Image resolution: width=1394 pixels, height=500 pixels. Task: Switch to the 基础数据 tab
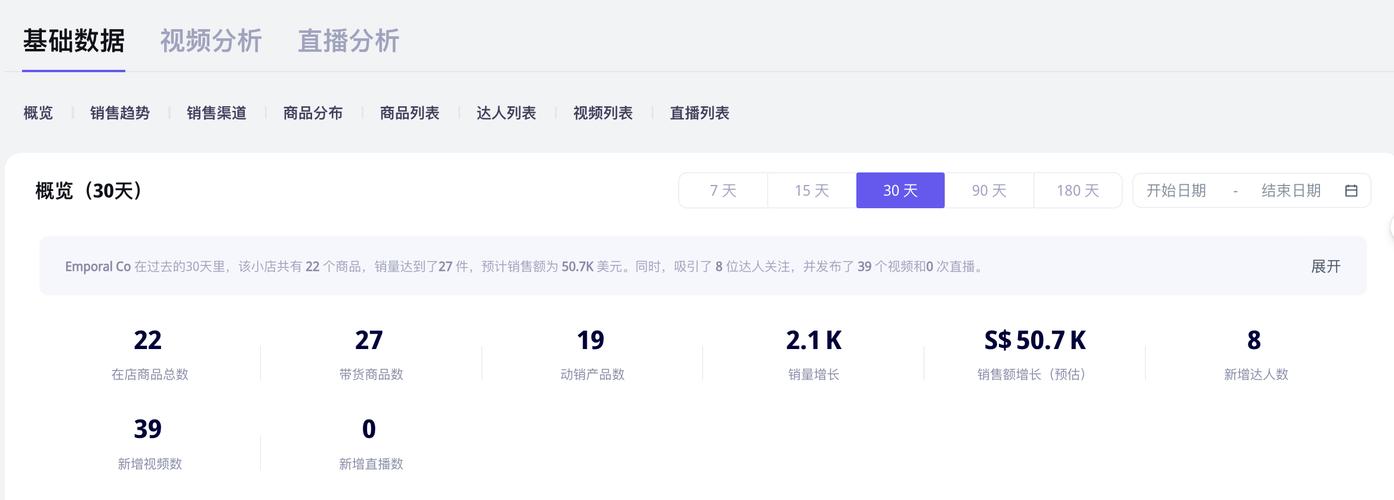pyautogui.click(x=74, y=41)
